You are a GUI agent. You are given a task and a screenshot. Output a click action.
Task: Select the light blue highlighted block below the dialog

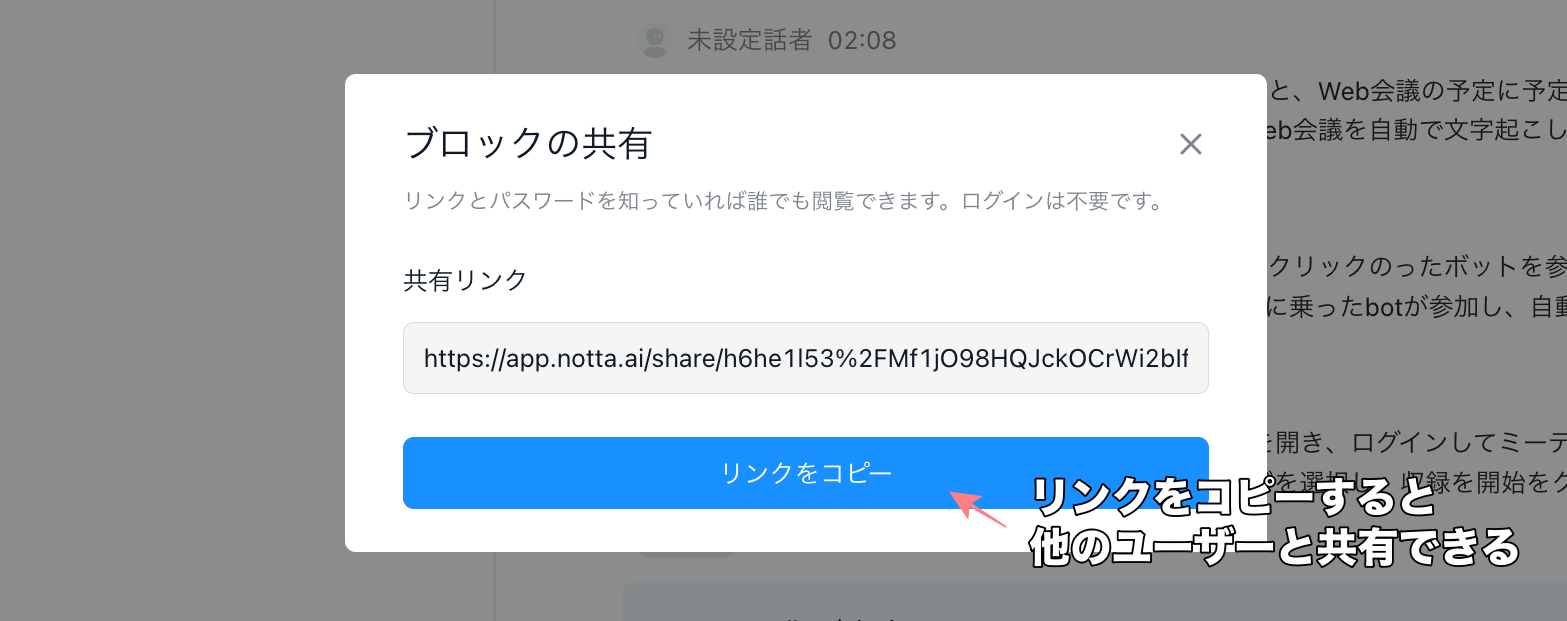1094,601
